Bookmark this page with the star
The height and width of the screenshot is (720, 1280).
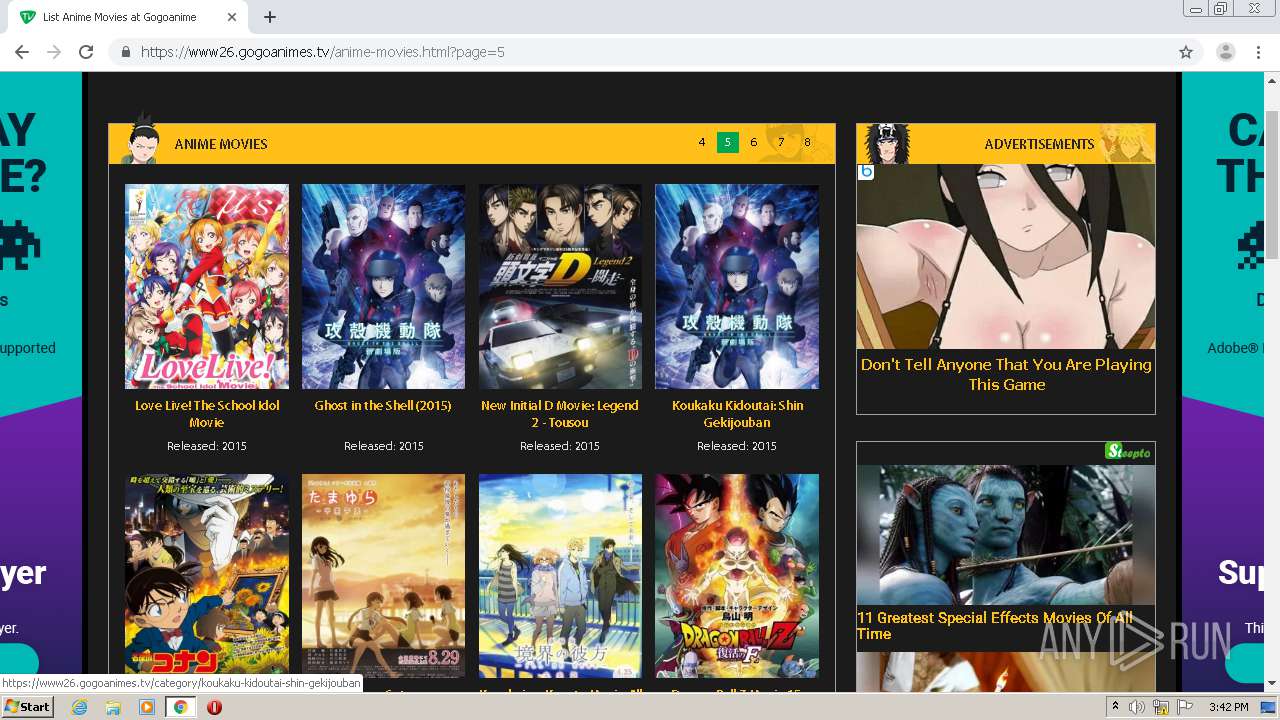click(x=1186, y=52)
